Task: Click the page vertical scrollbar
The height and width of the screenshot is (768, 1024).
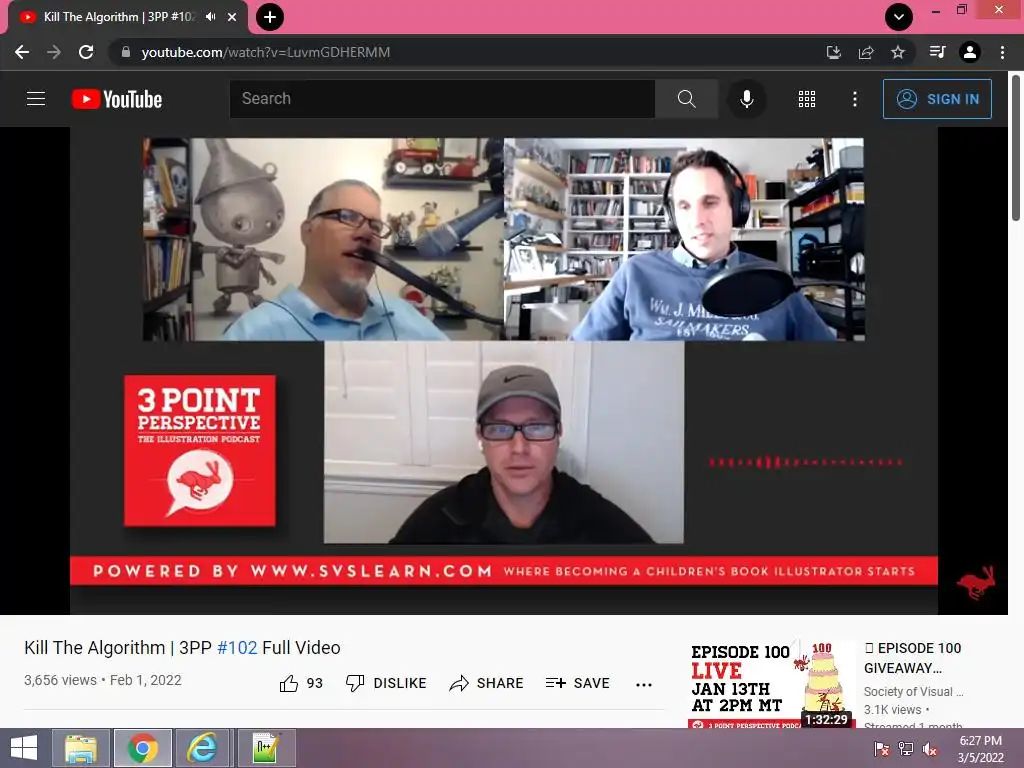Action: coord(1016,148)
